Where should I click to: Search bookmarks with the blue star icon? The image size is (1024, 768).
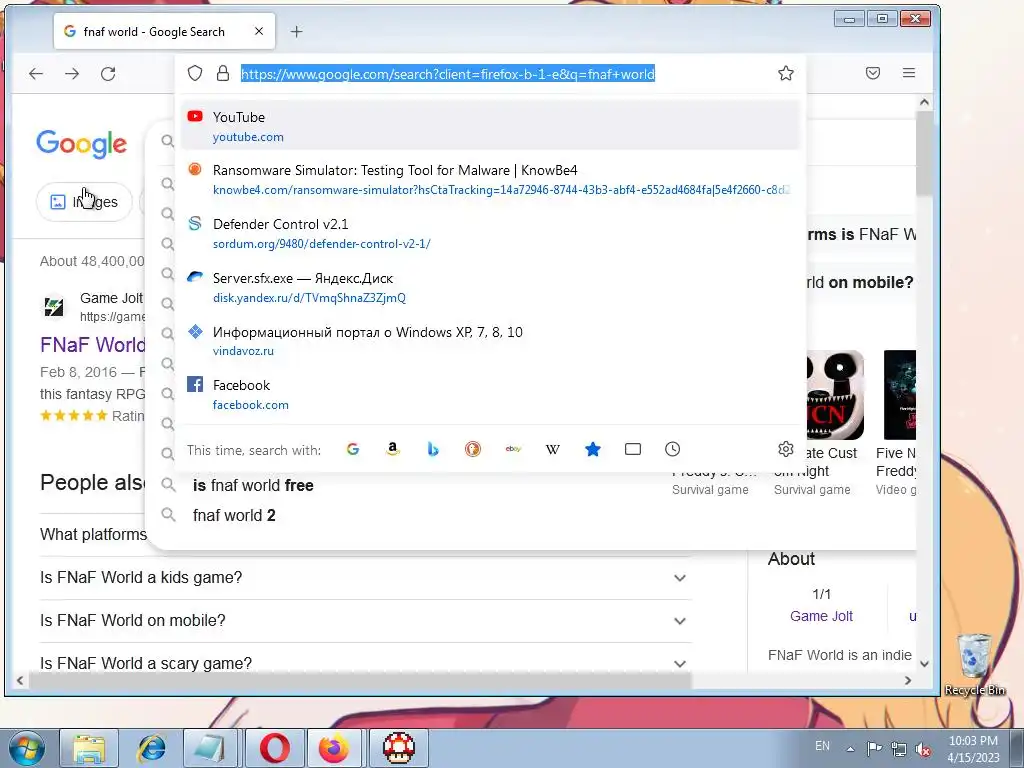pos(593,449)
